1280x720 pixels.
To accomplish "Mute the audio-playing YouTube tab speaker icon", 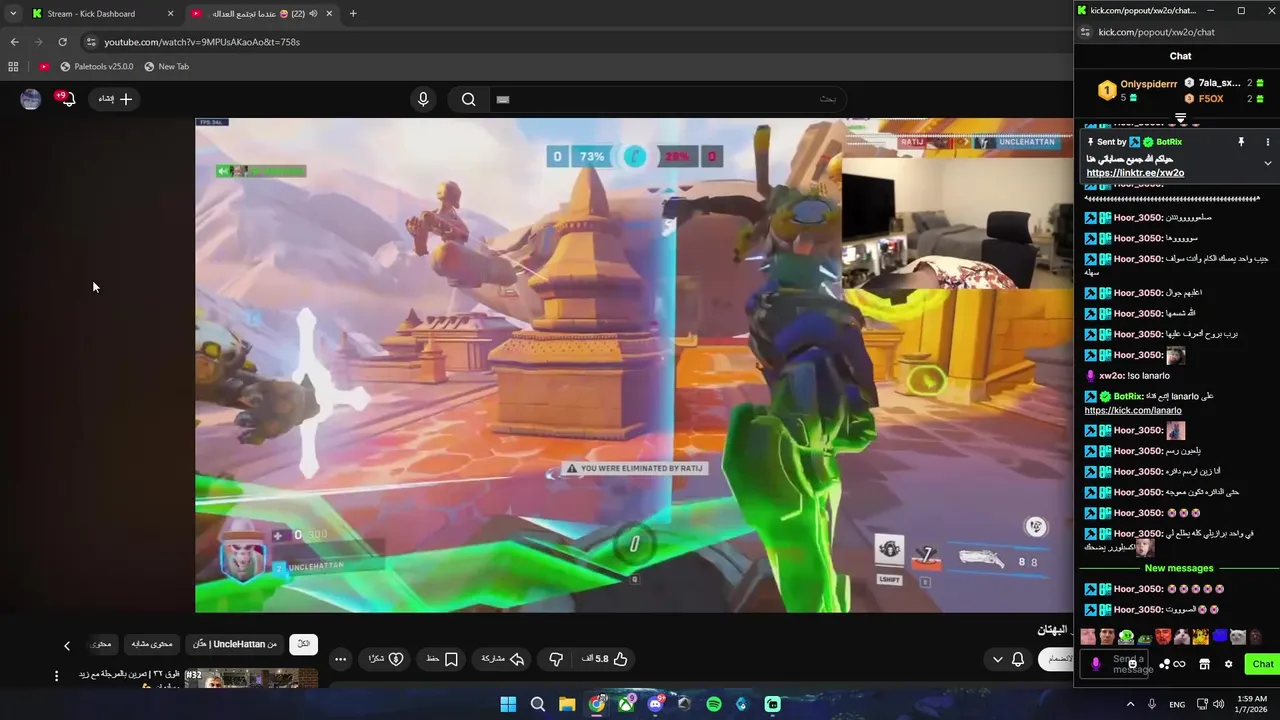I will tap(313, 14).
